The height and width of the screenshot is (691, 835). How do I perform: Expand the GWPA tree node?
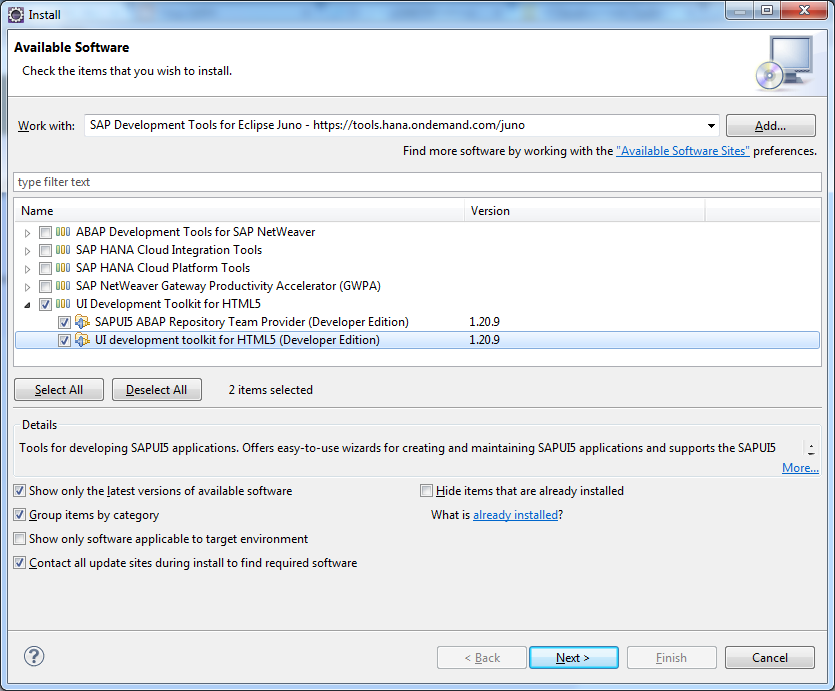pyautogui.click(x=27, y=287)
